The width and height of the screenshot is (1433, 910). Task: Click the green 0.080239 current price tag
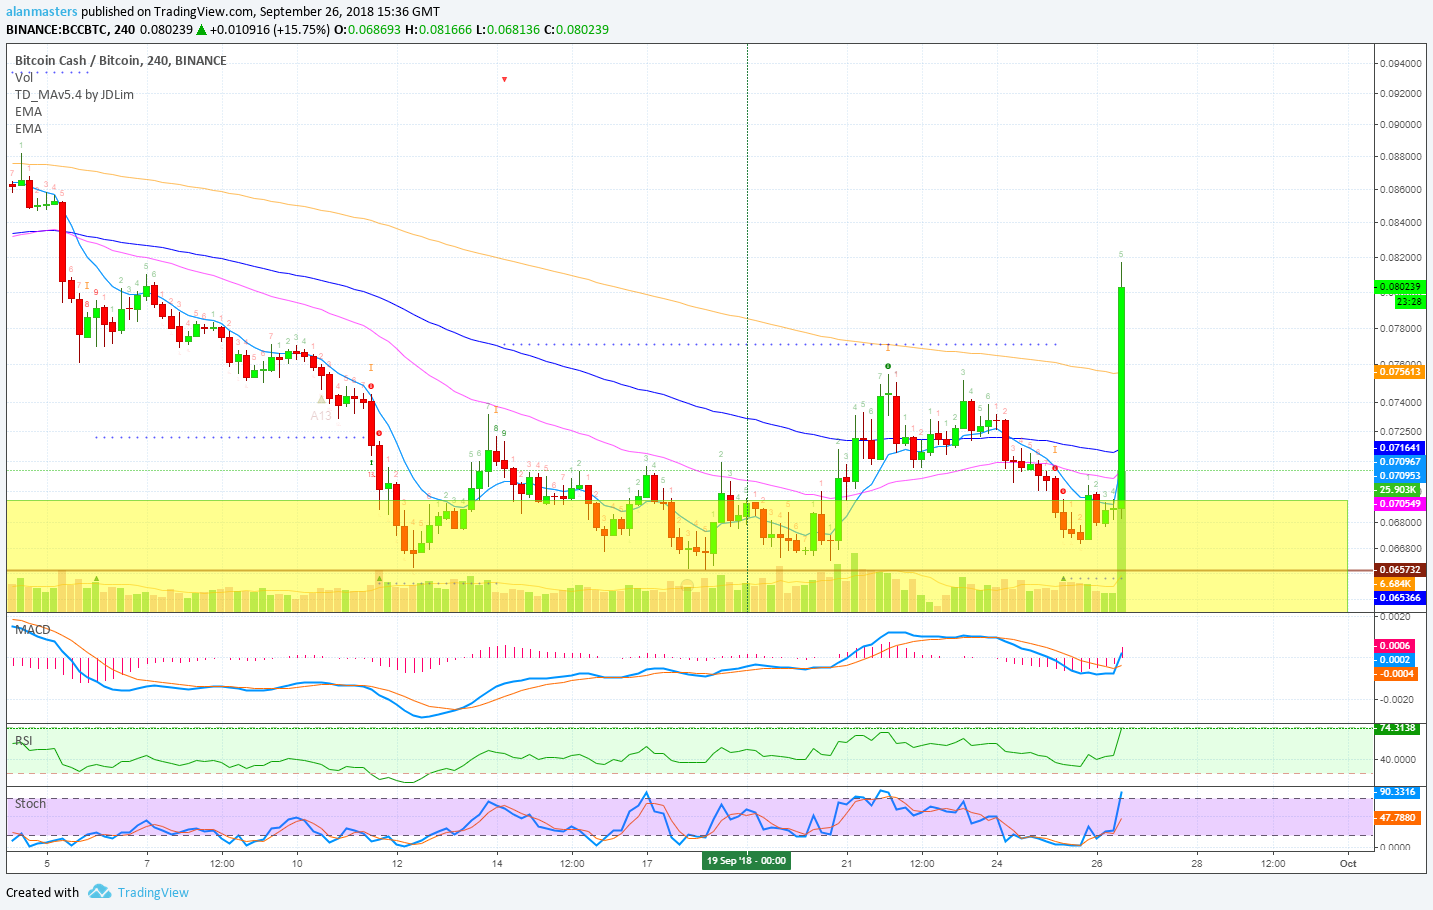click(1399, 286)
